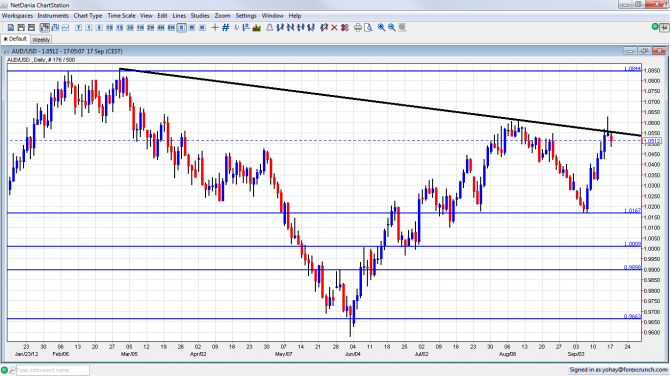The width and height of the screenshot is (670, 376).
Task: Toggle the grid (#) icon
Action: [x=226, y=27]
